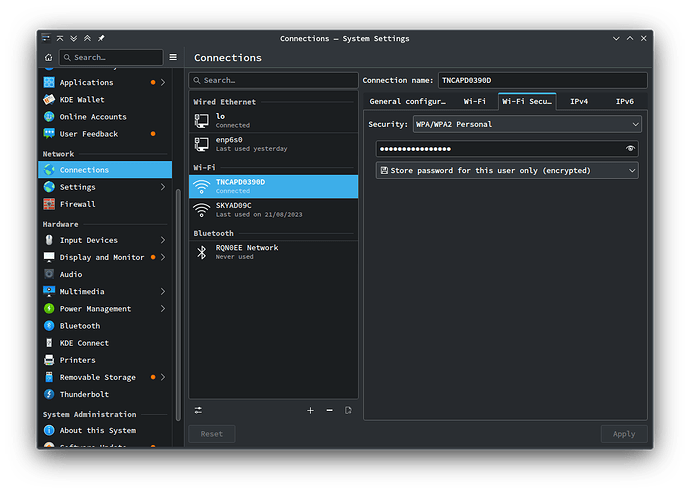Click the keep-below double down arrow icon

pyautogui.click(x=73, y=38)
